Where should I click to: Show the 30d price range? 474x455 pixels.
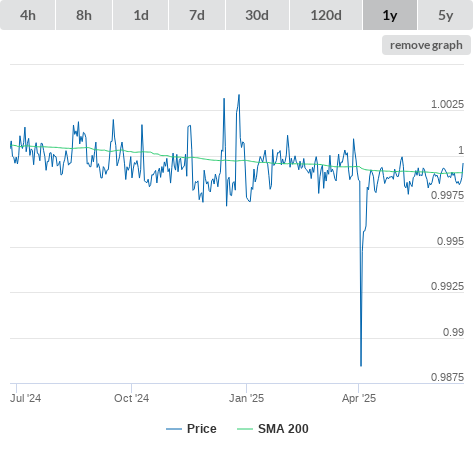point(257,15)
